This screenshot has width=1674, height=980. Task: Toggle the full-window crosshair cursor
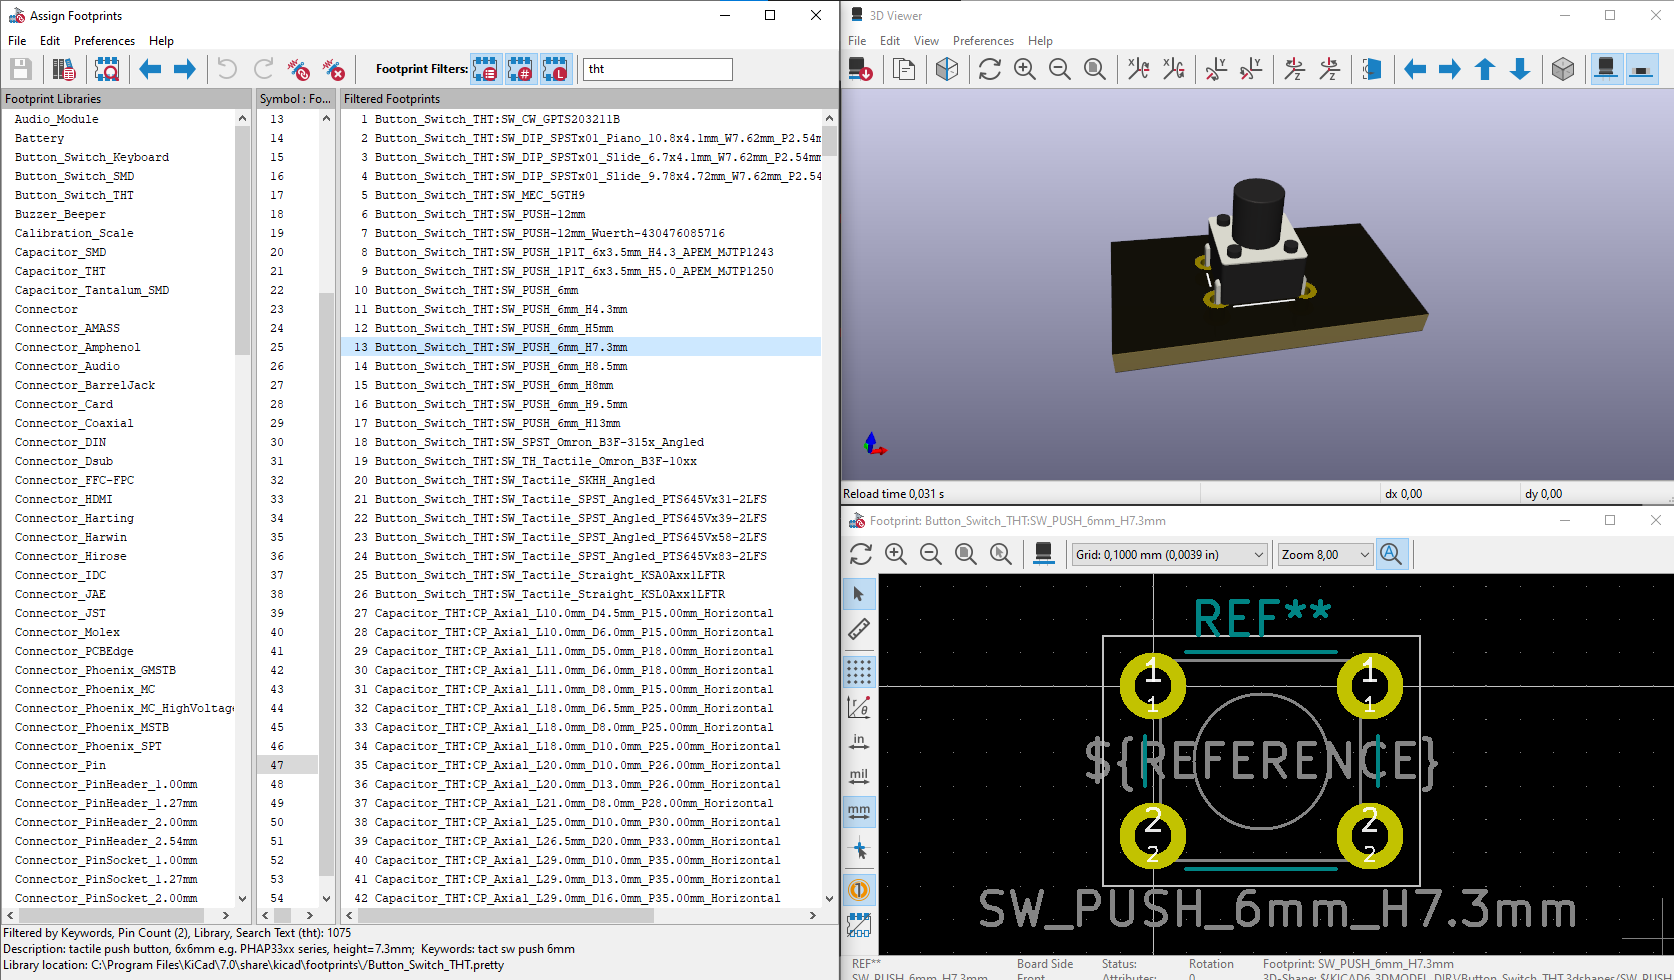click(x=859, y=848)
